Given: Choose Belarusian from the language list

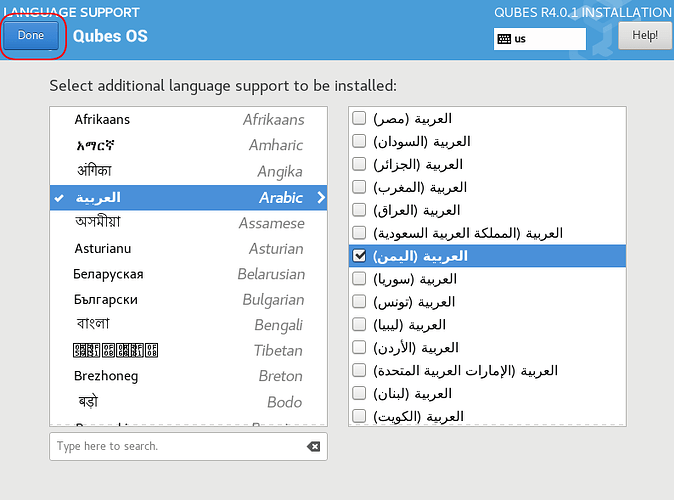Looking at the screenshot, I should pyautogui.click(x=188, y=274).
